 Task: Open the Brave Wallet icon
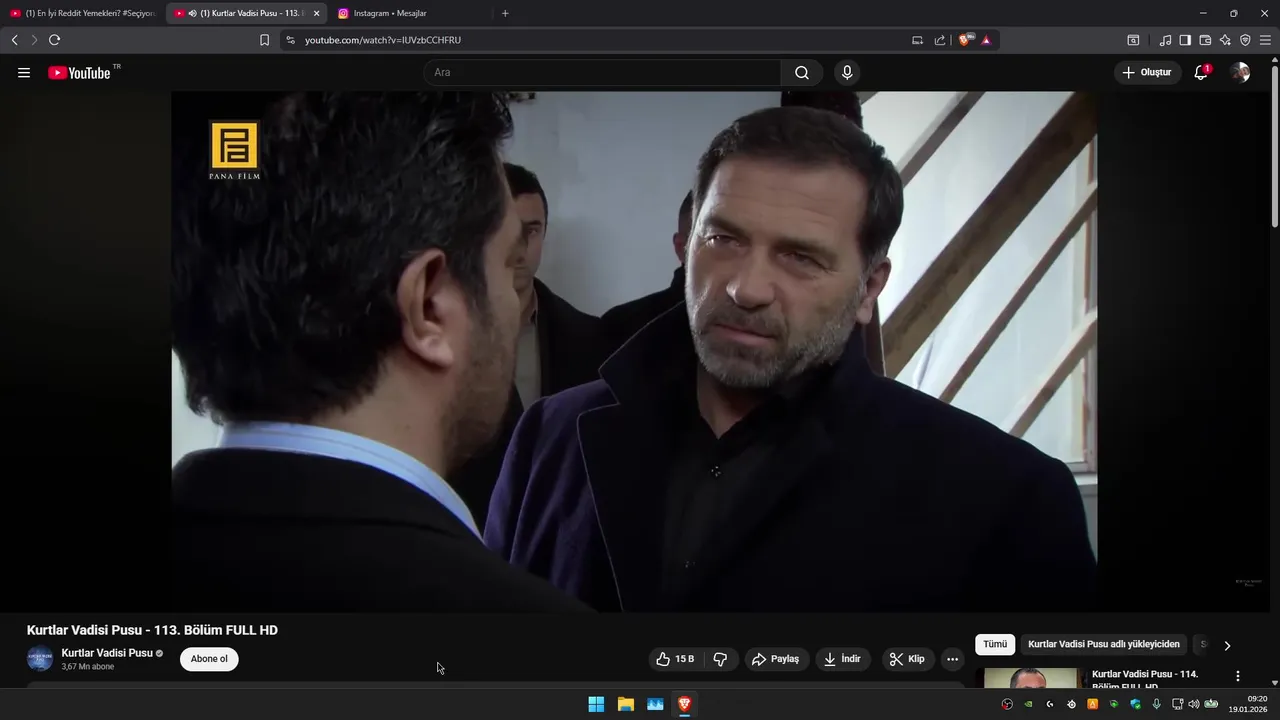1205,40
